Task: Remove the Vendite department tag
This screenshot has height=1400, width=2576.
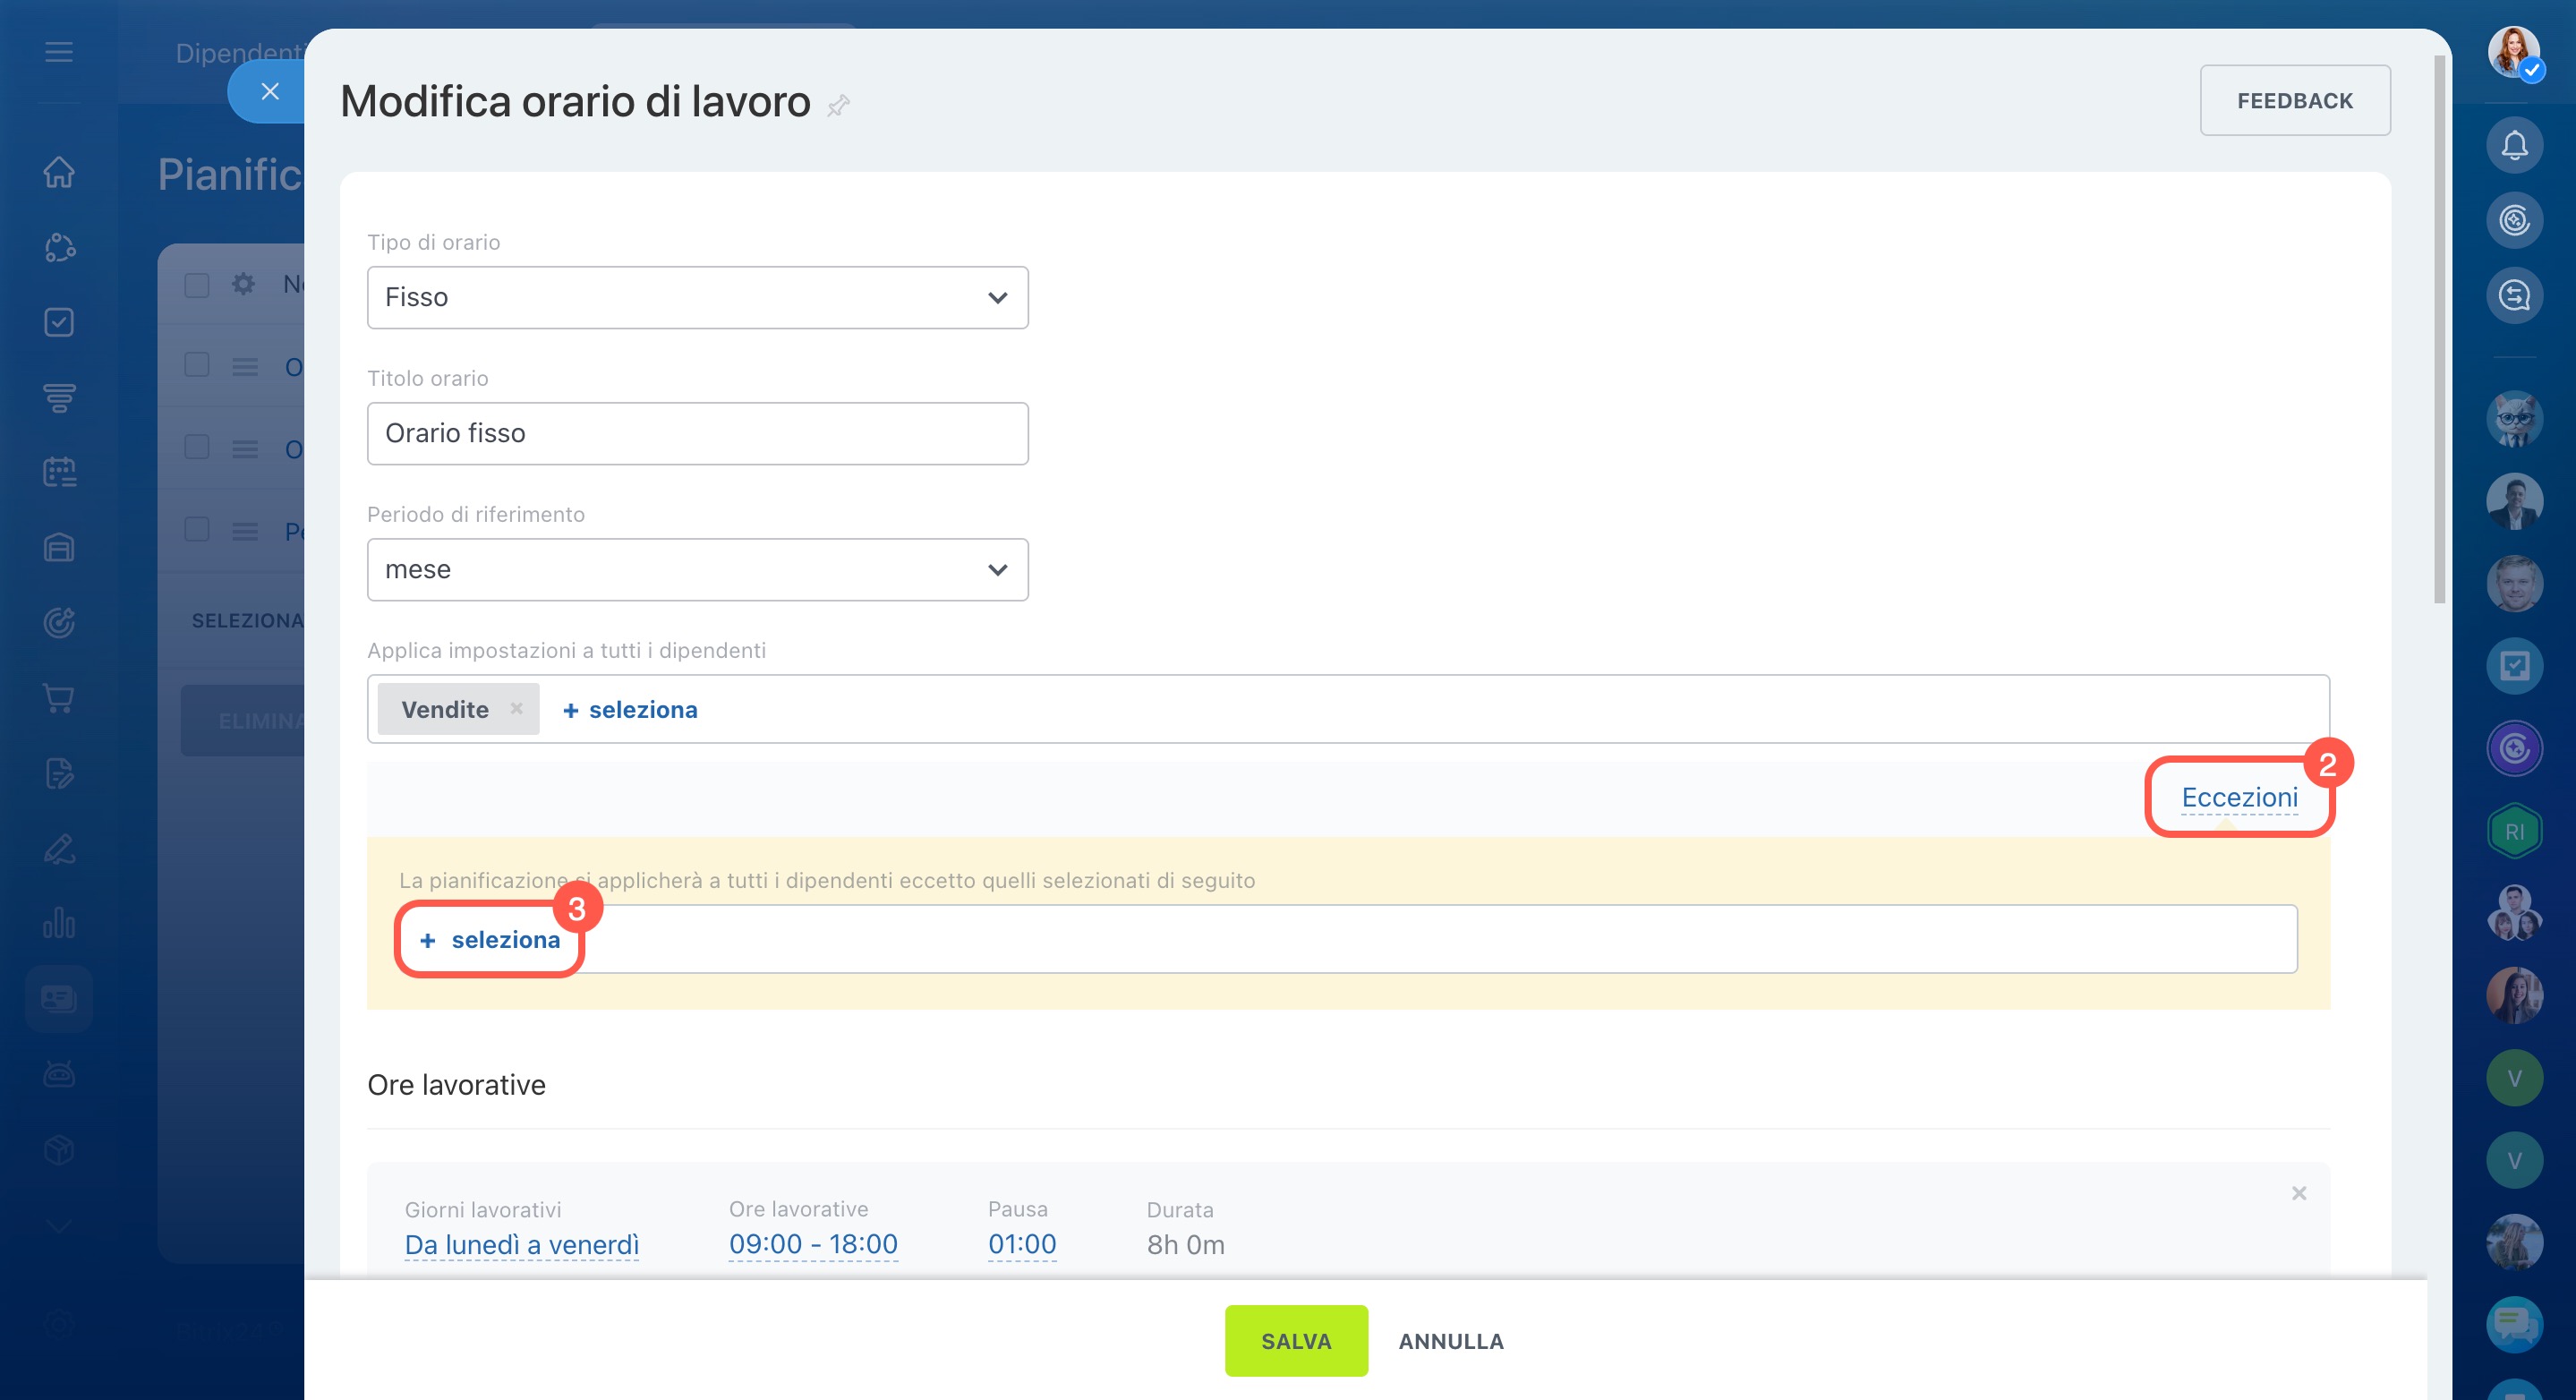Action: 516,708
